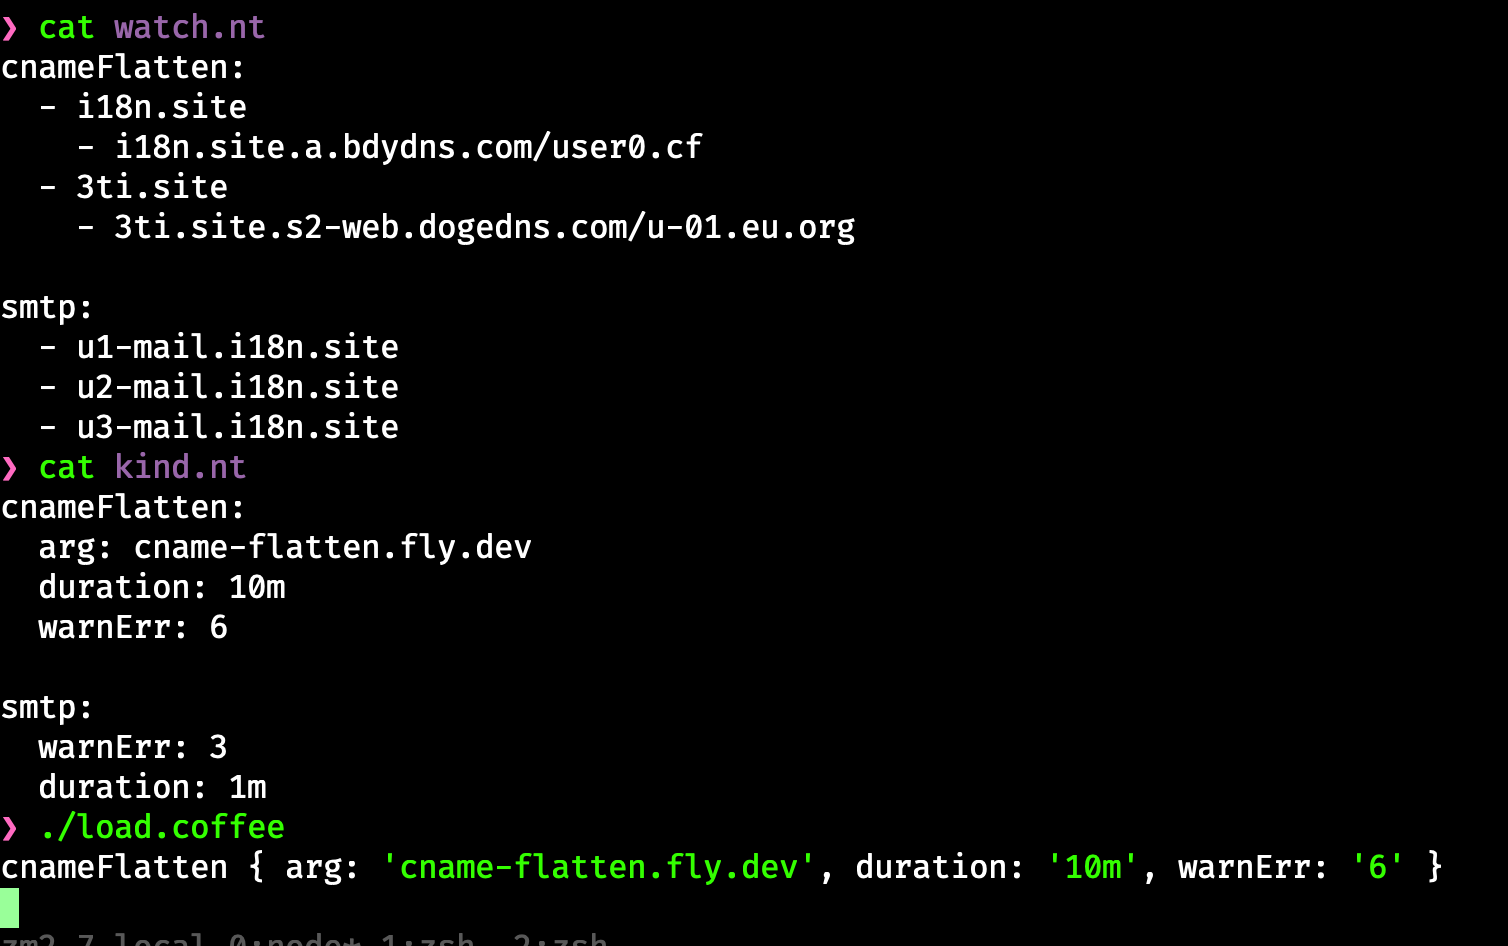Switch to tmux window 1:zsh

click(428, 940)
